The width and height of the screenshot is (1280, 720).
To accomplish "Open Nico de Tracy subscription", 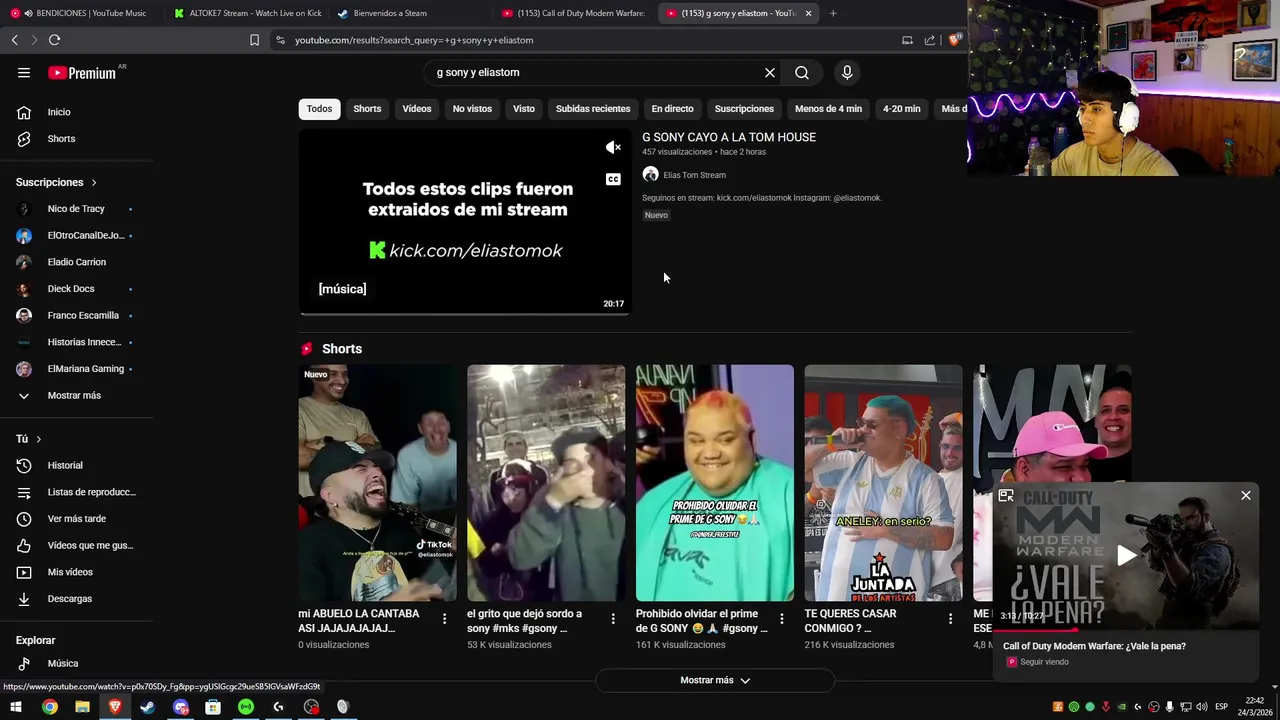I will click(x=76, y=209).
